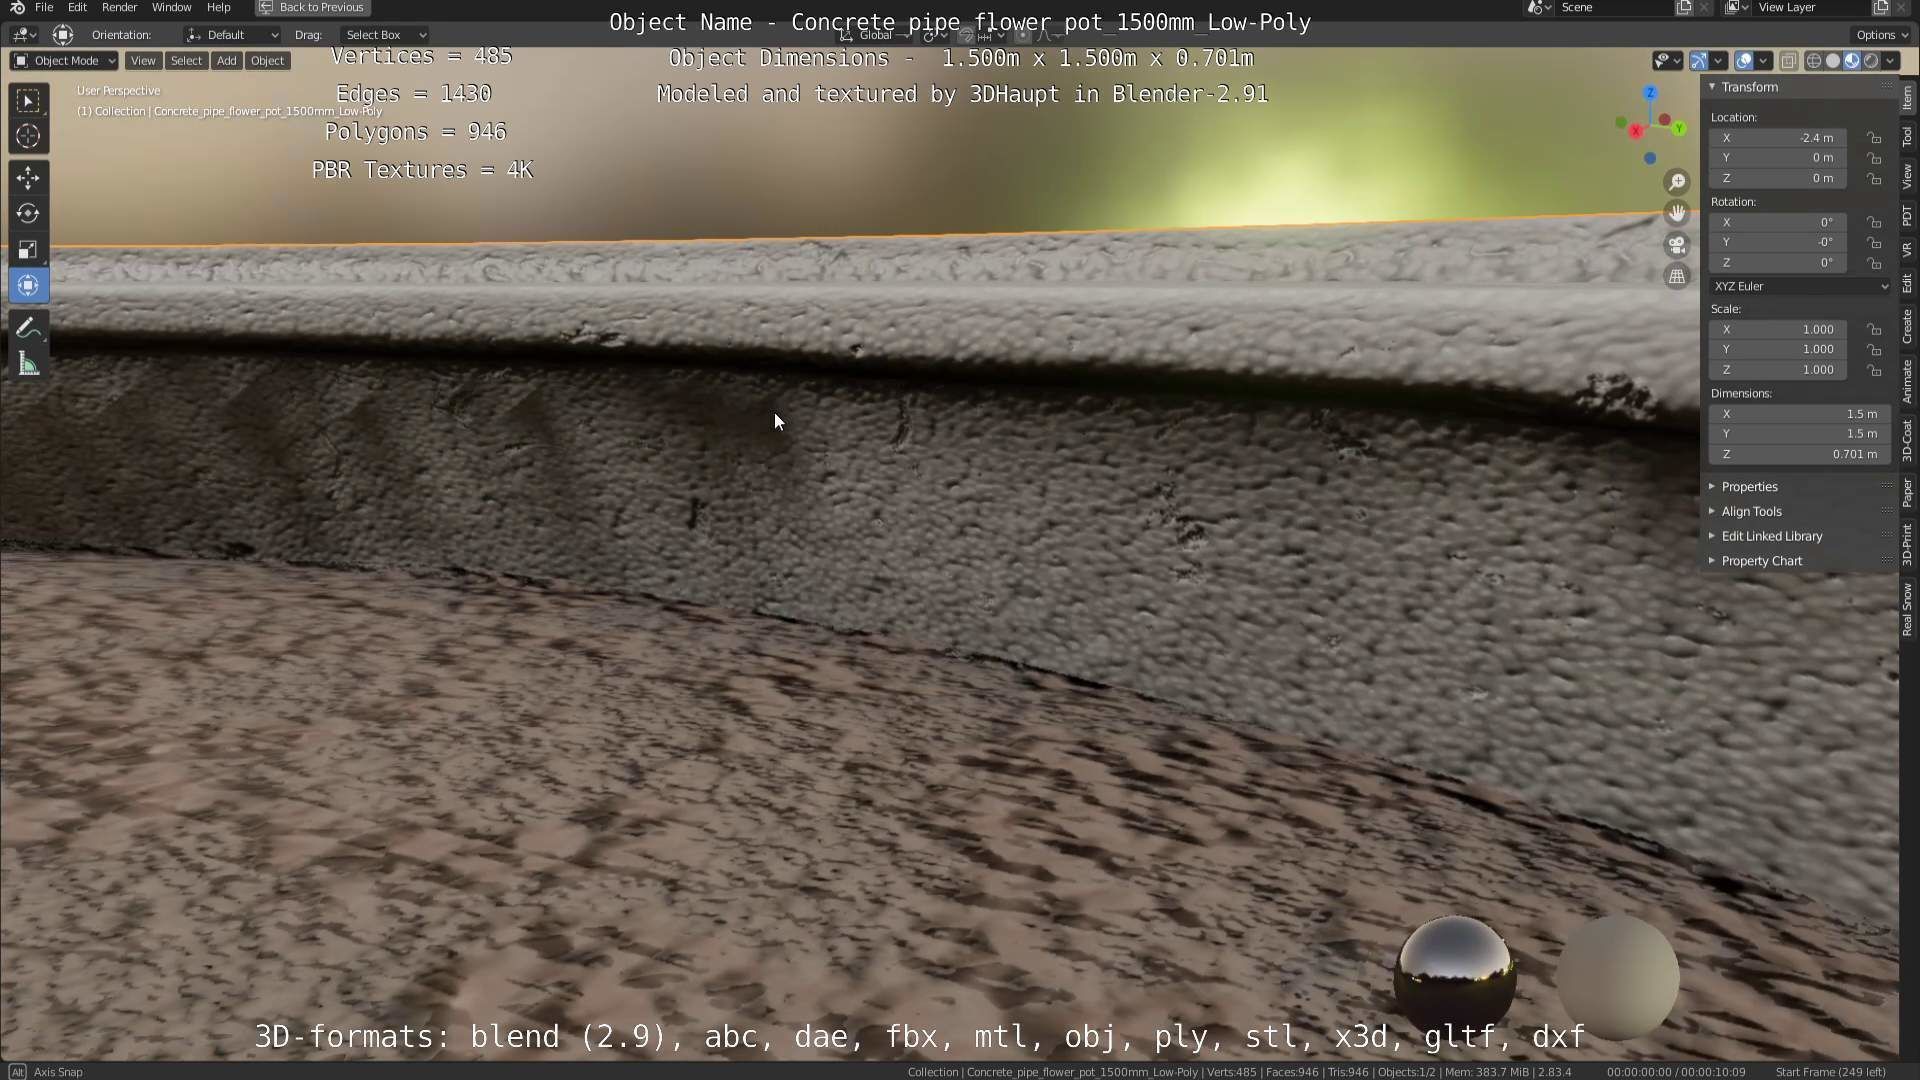1920x1080 pixels.
Task: Pick the Measure ruler tool
Action: (28, 365)
